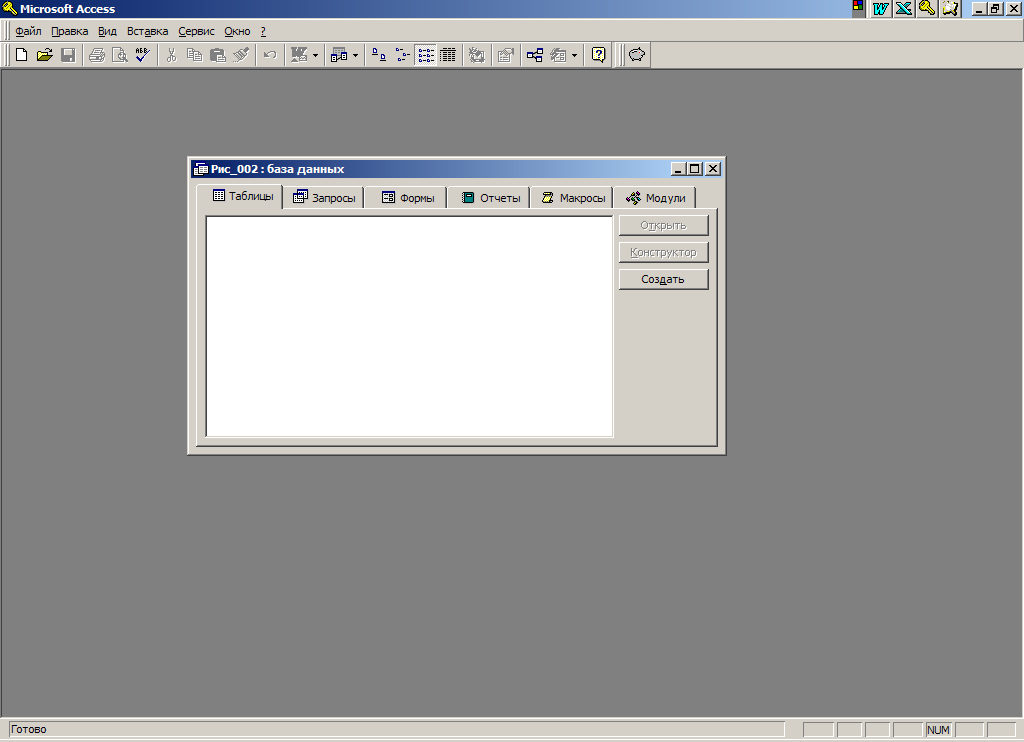Switch to the Таблицы tab
This screenshot has height=742, width=1024.
(x=240, y=196)
